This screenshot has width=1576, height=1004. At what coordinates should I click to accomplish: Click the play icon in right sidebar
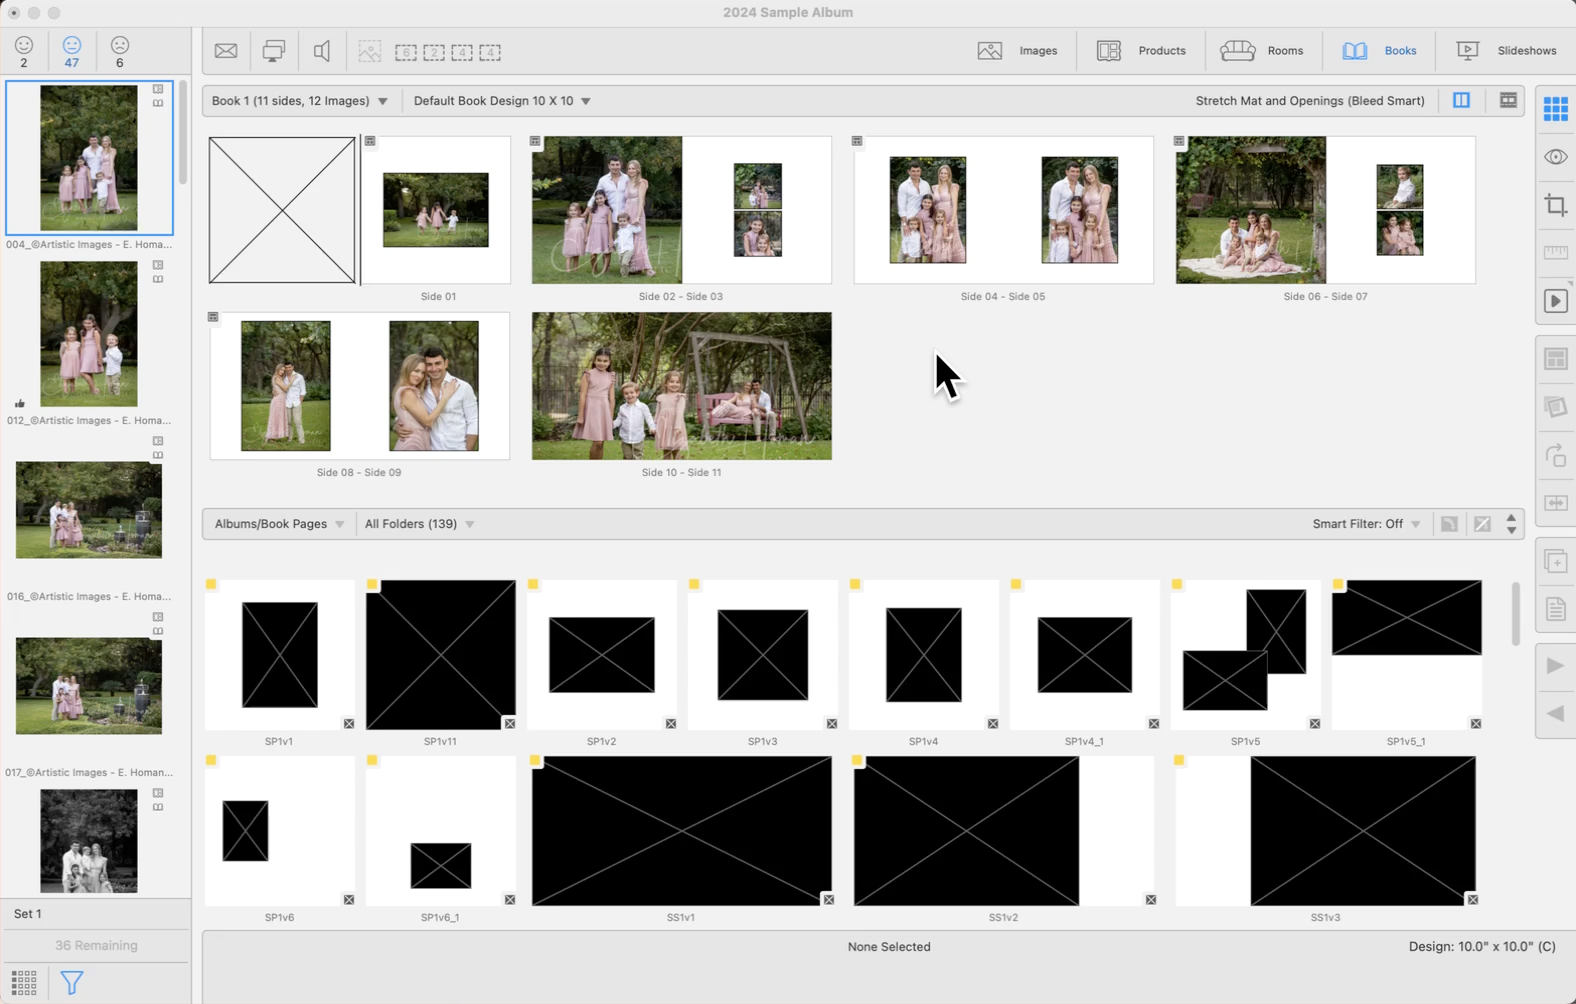(1555, 302)
